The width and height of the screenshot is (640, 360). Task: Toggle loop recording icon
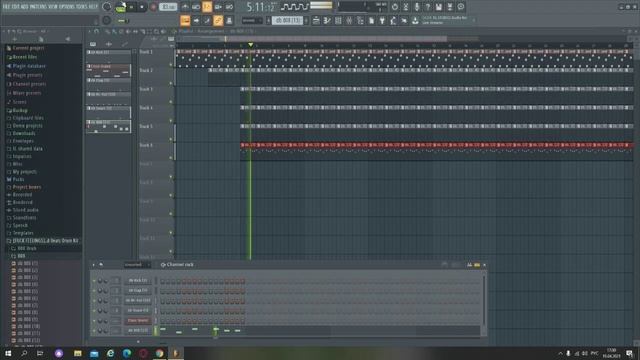pos(229,7)
